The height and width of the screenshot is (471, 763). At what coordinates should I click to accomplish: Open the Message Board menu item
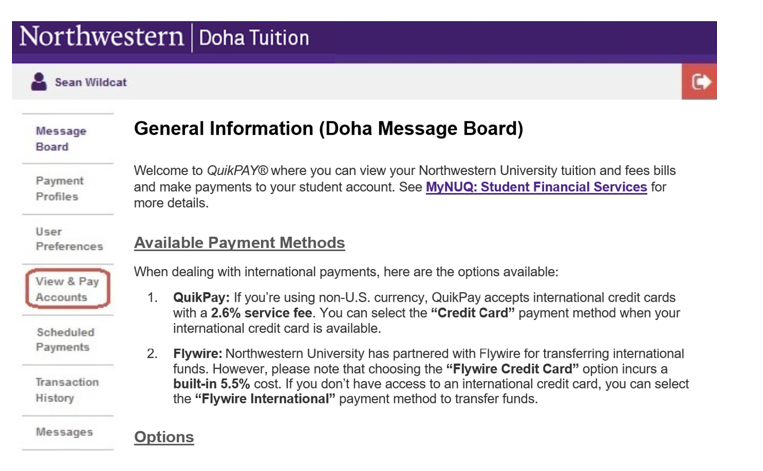pyautogui.click(x=61, y=139)
